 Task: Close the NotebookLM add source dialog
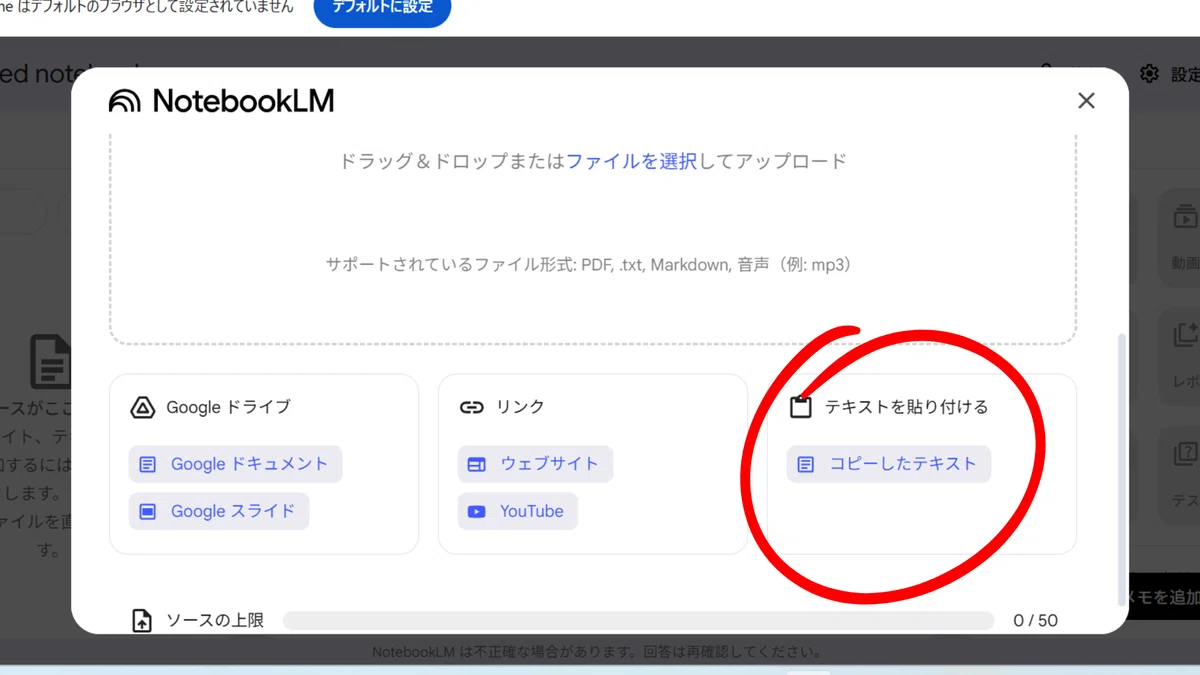pyautogui.click(x=1086, y=101)
